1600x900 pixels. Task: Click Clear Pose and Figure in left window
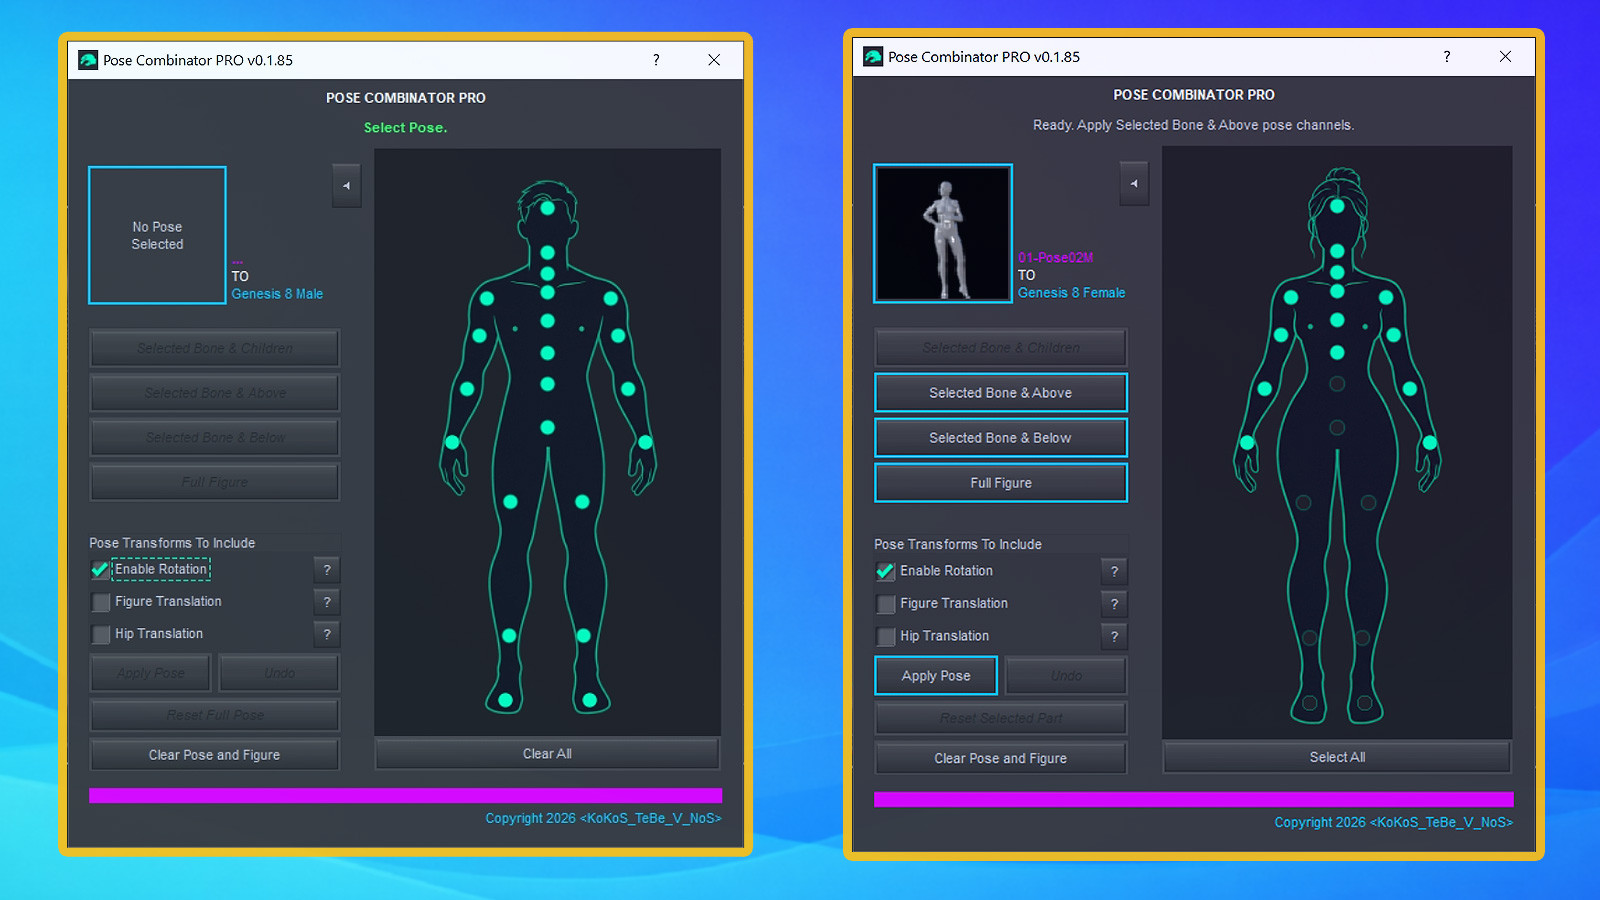tap(215, 755)
